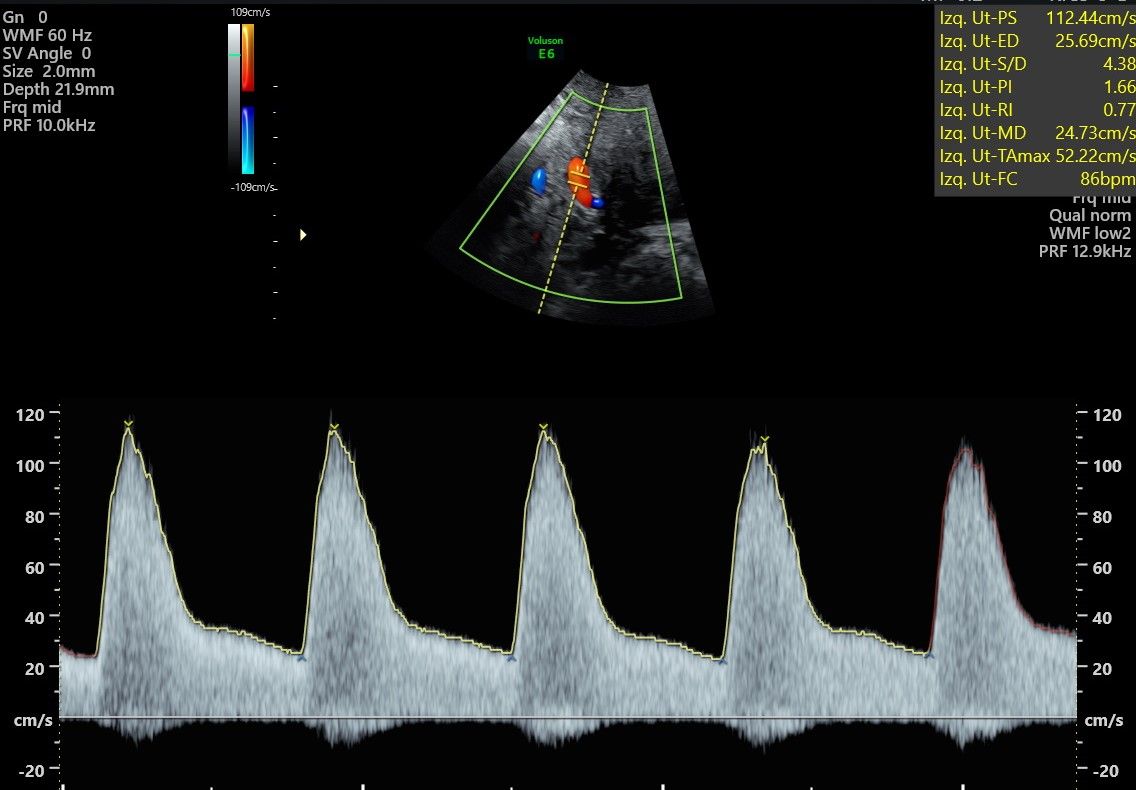Select the Izq. Ut-PS measurement row
The width and height of the screenshot is (1136, 790).
pos(1037,18)
